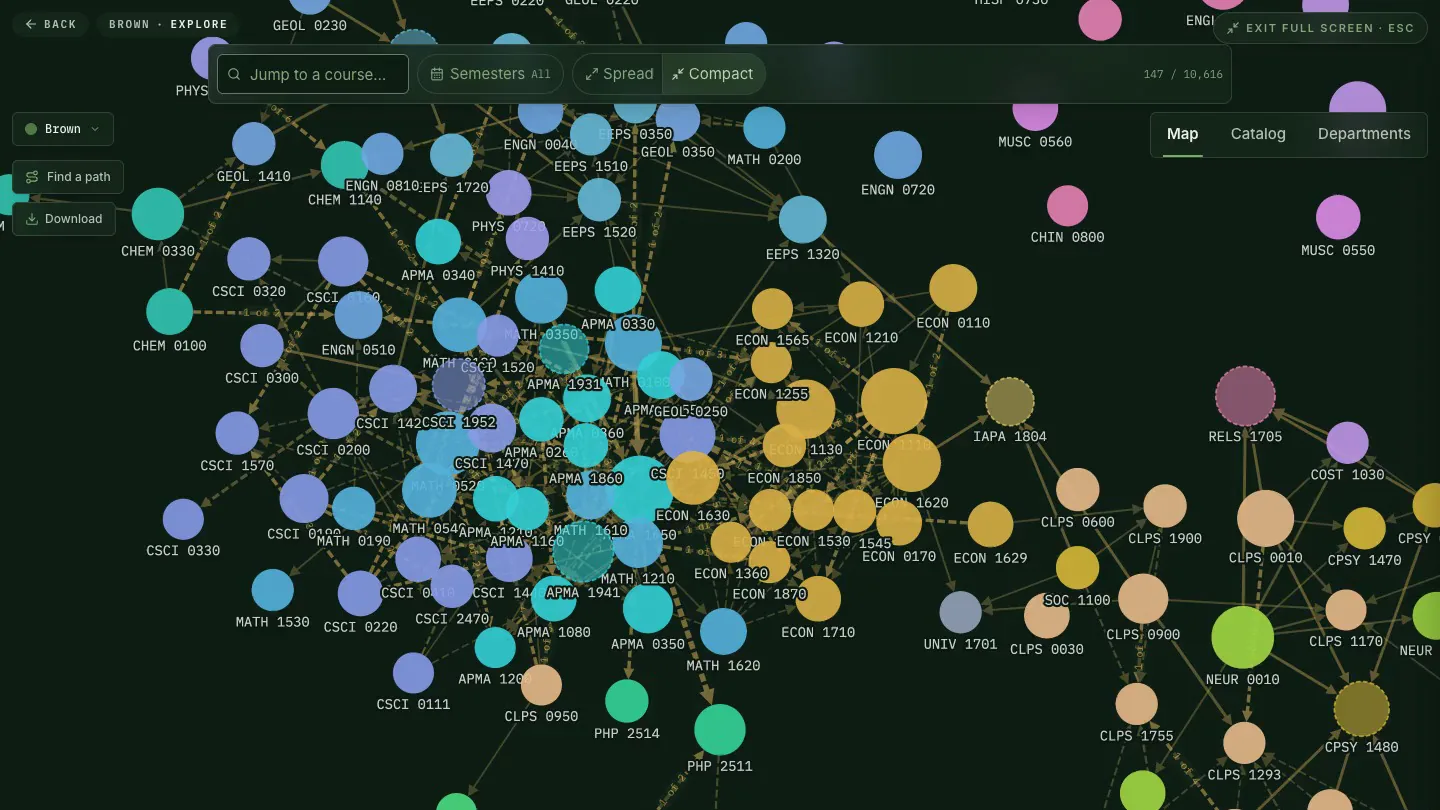The width and height of the screenshot is (1440, 810).
Task: Select the NEUR 0010 green node
Action: (x=1243, y=638)
